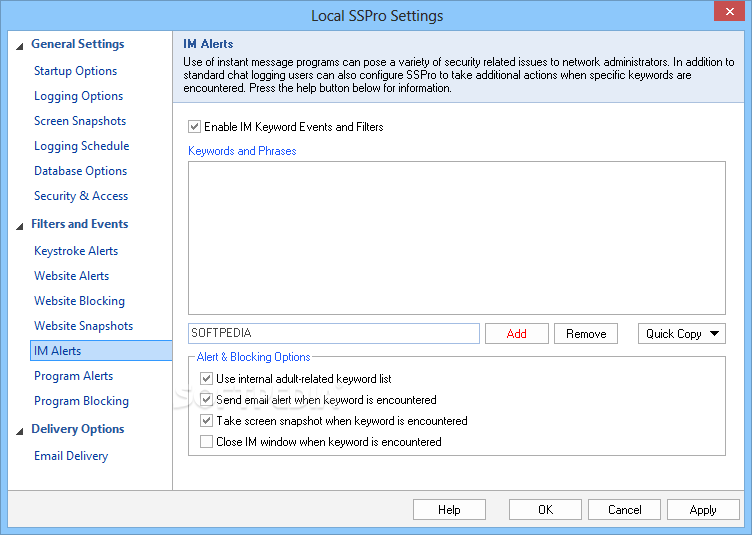The height and width of the screenshot is (535, 752).
Task: Click the Remove keyword button
Action: tap(586, 334)
